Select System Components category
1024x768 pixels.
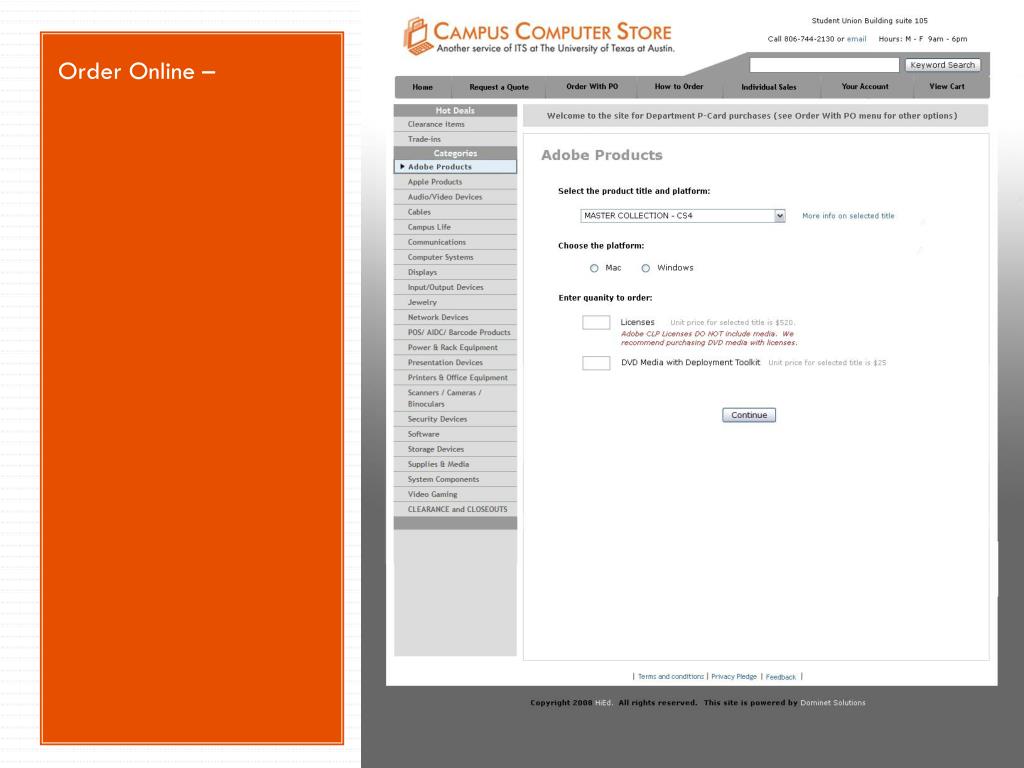(455, 479)
